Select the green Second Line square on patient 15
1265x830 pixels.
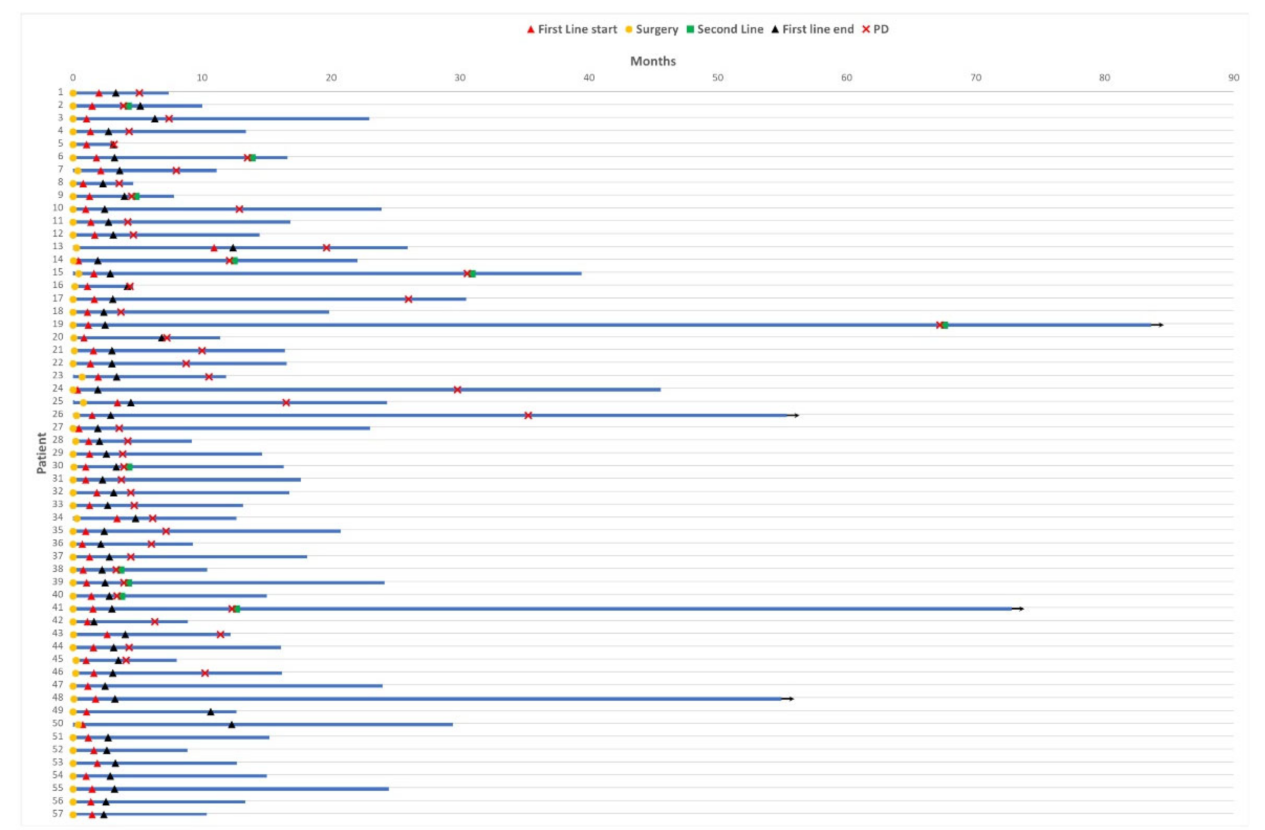click(472, 273)
